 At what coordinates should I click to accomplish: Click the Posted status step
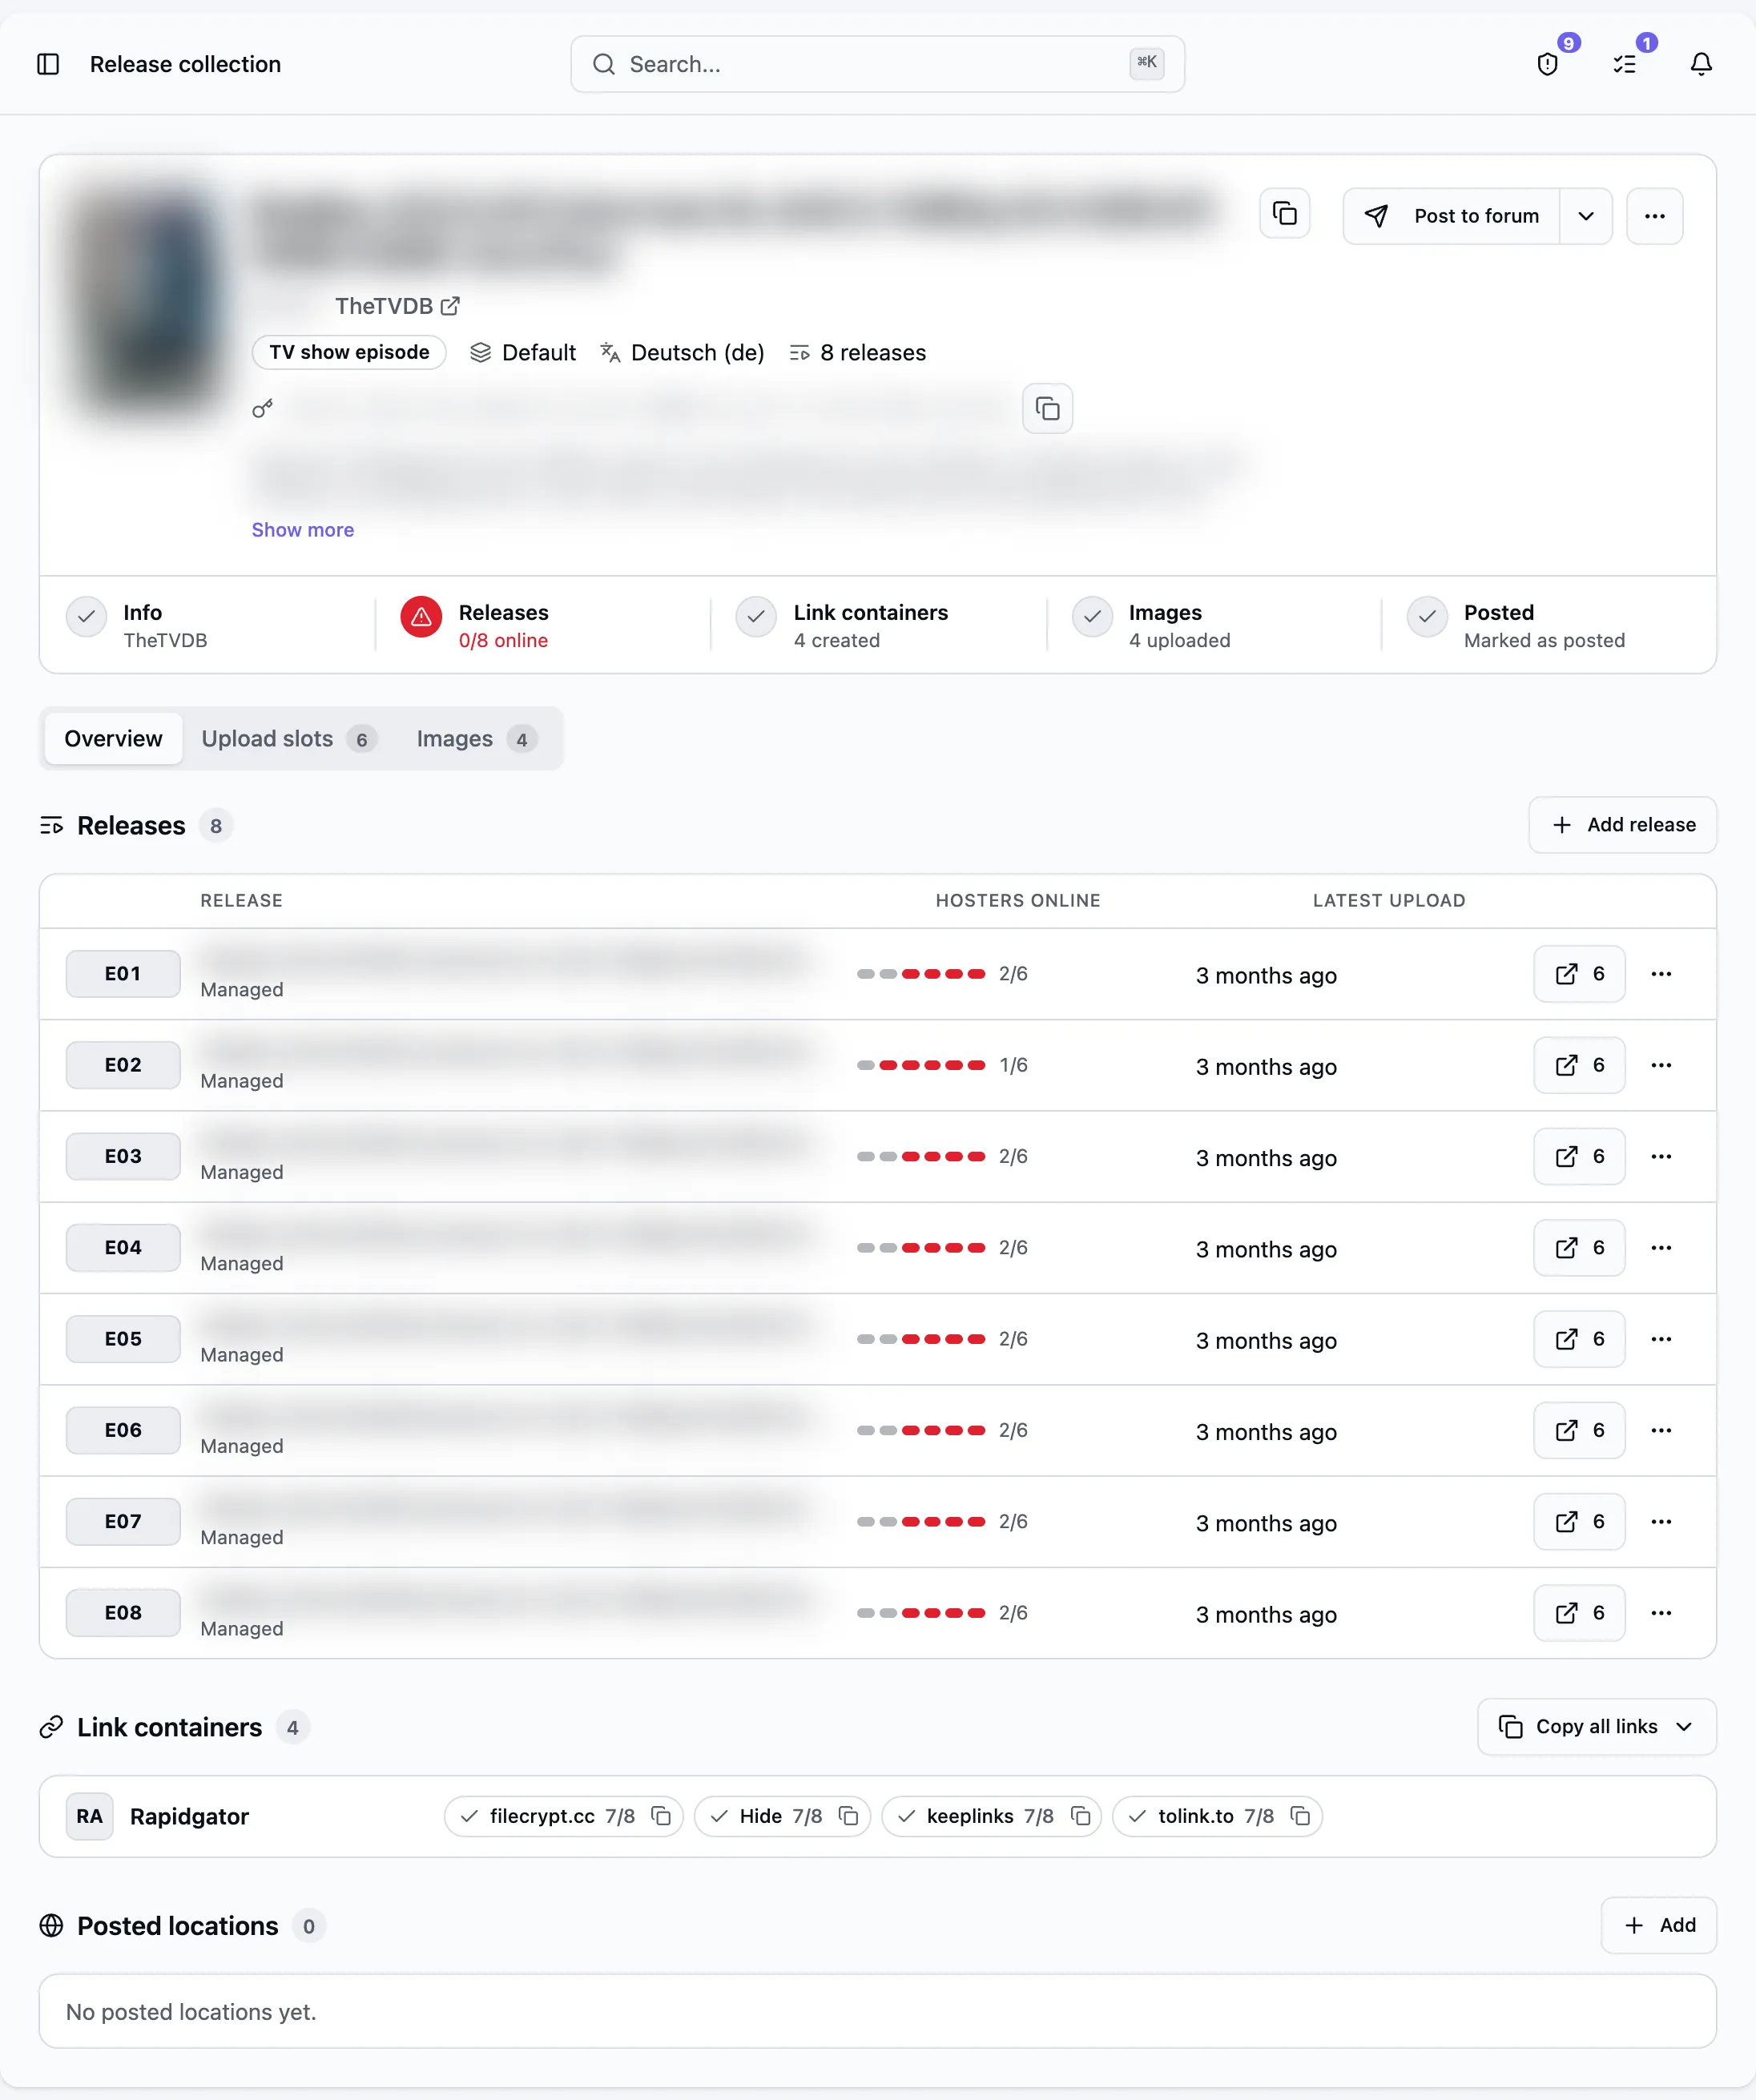(x=1516, y=625)
